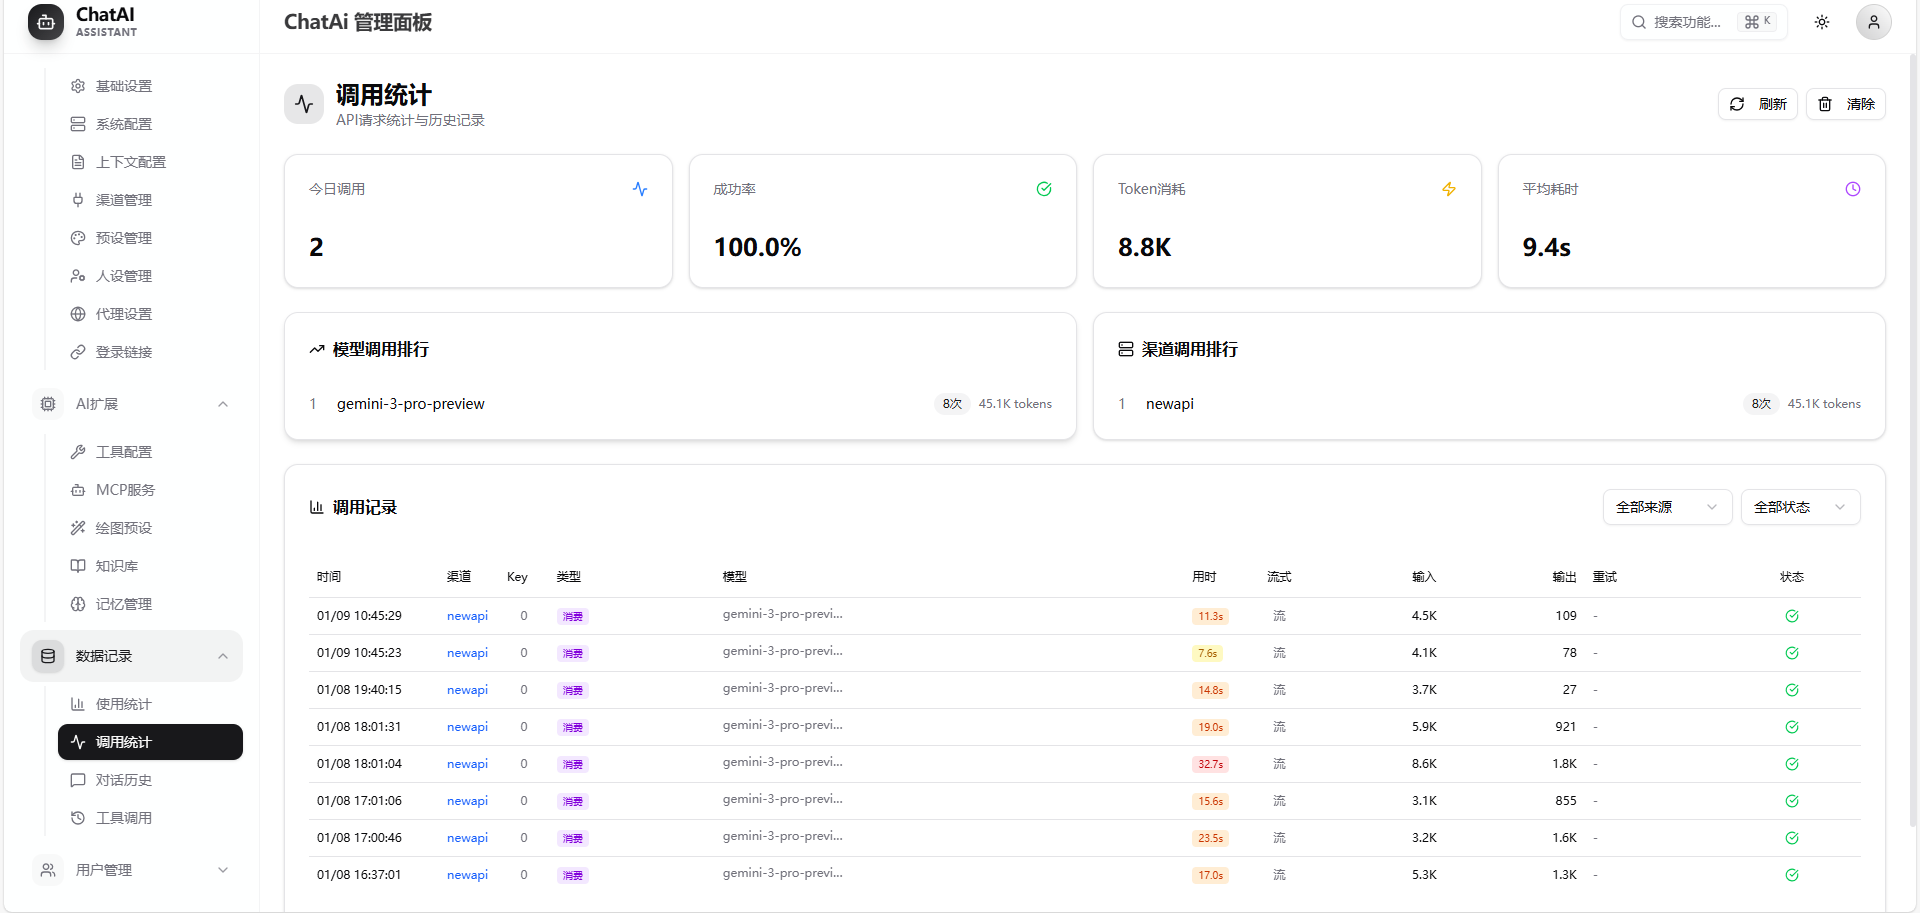Open the 全部状态 status filter dropdown
Viewport: 1920px width, 913px height.
(1799, 507)
